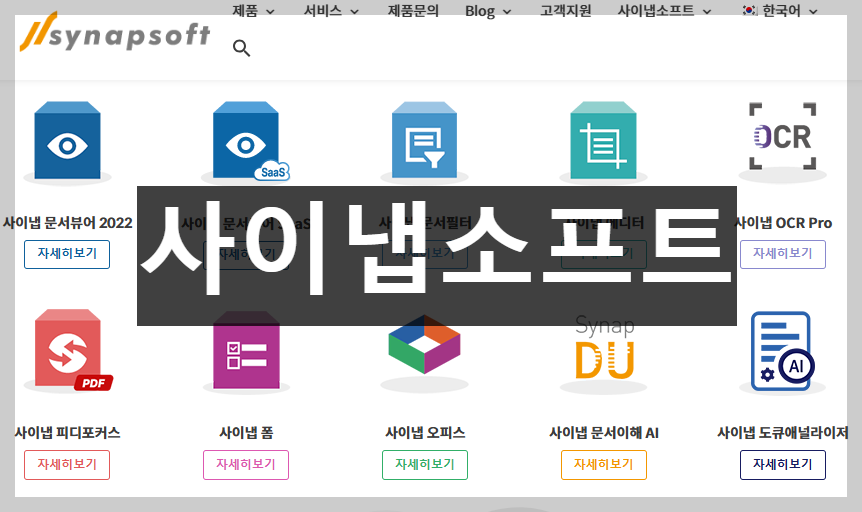Click the 사이냅 오피스 title text

click(425, 433)
